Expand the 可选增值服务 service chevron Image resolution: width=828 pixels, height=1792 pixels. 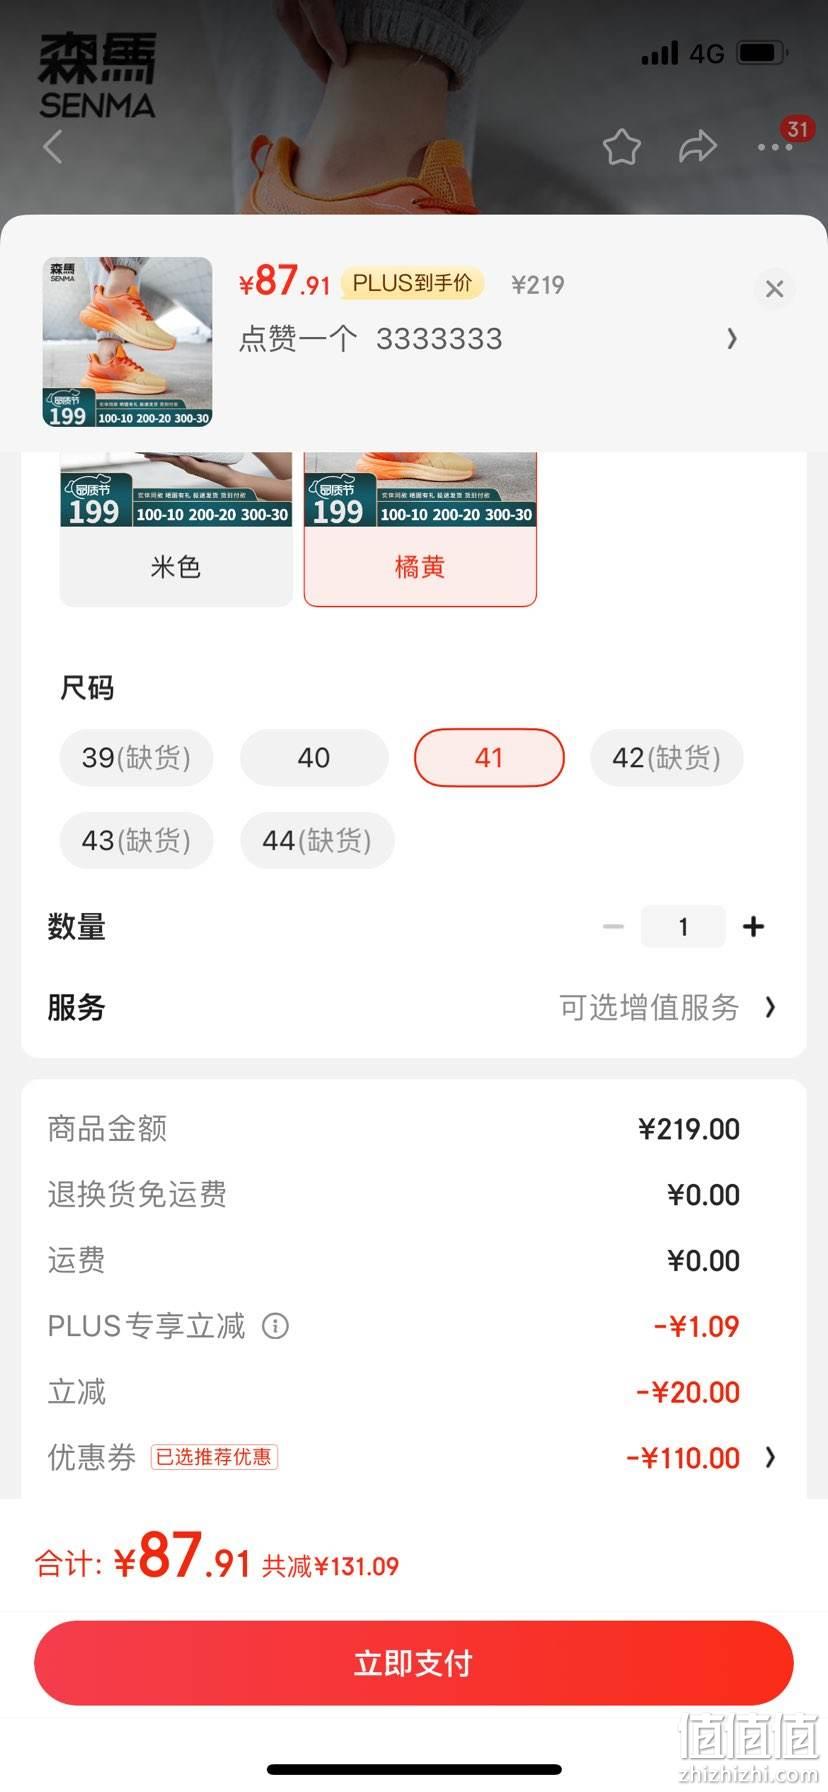click(x=770, y=1007)
